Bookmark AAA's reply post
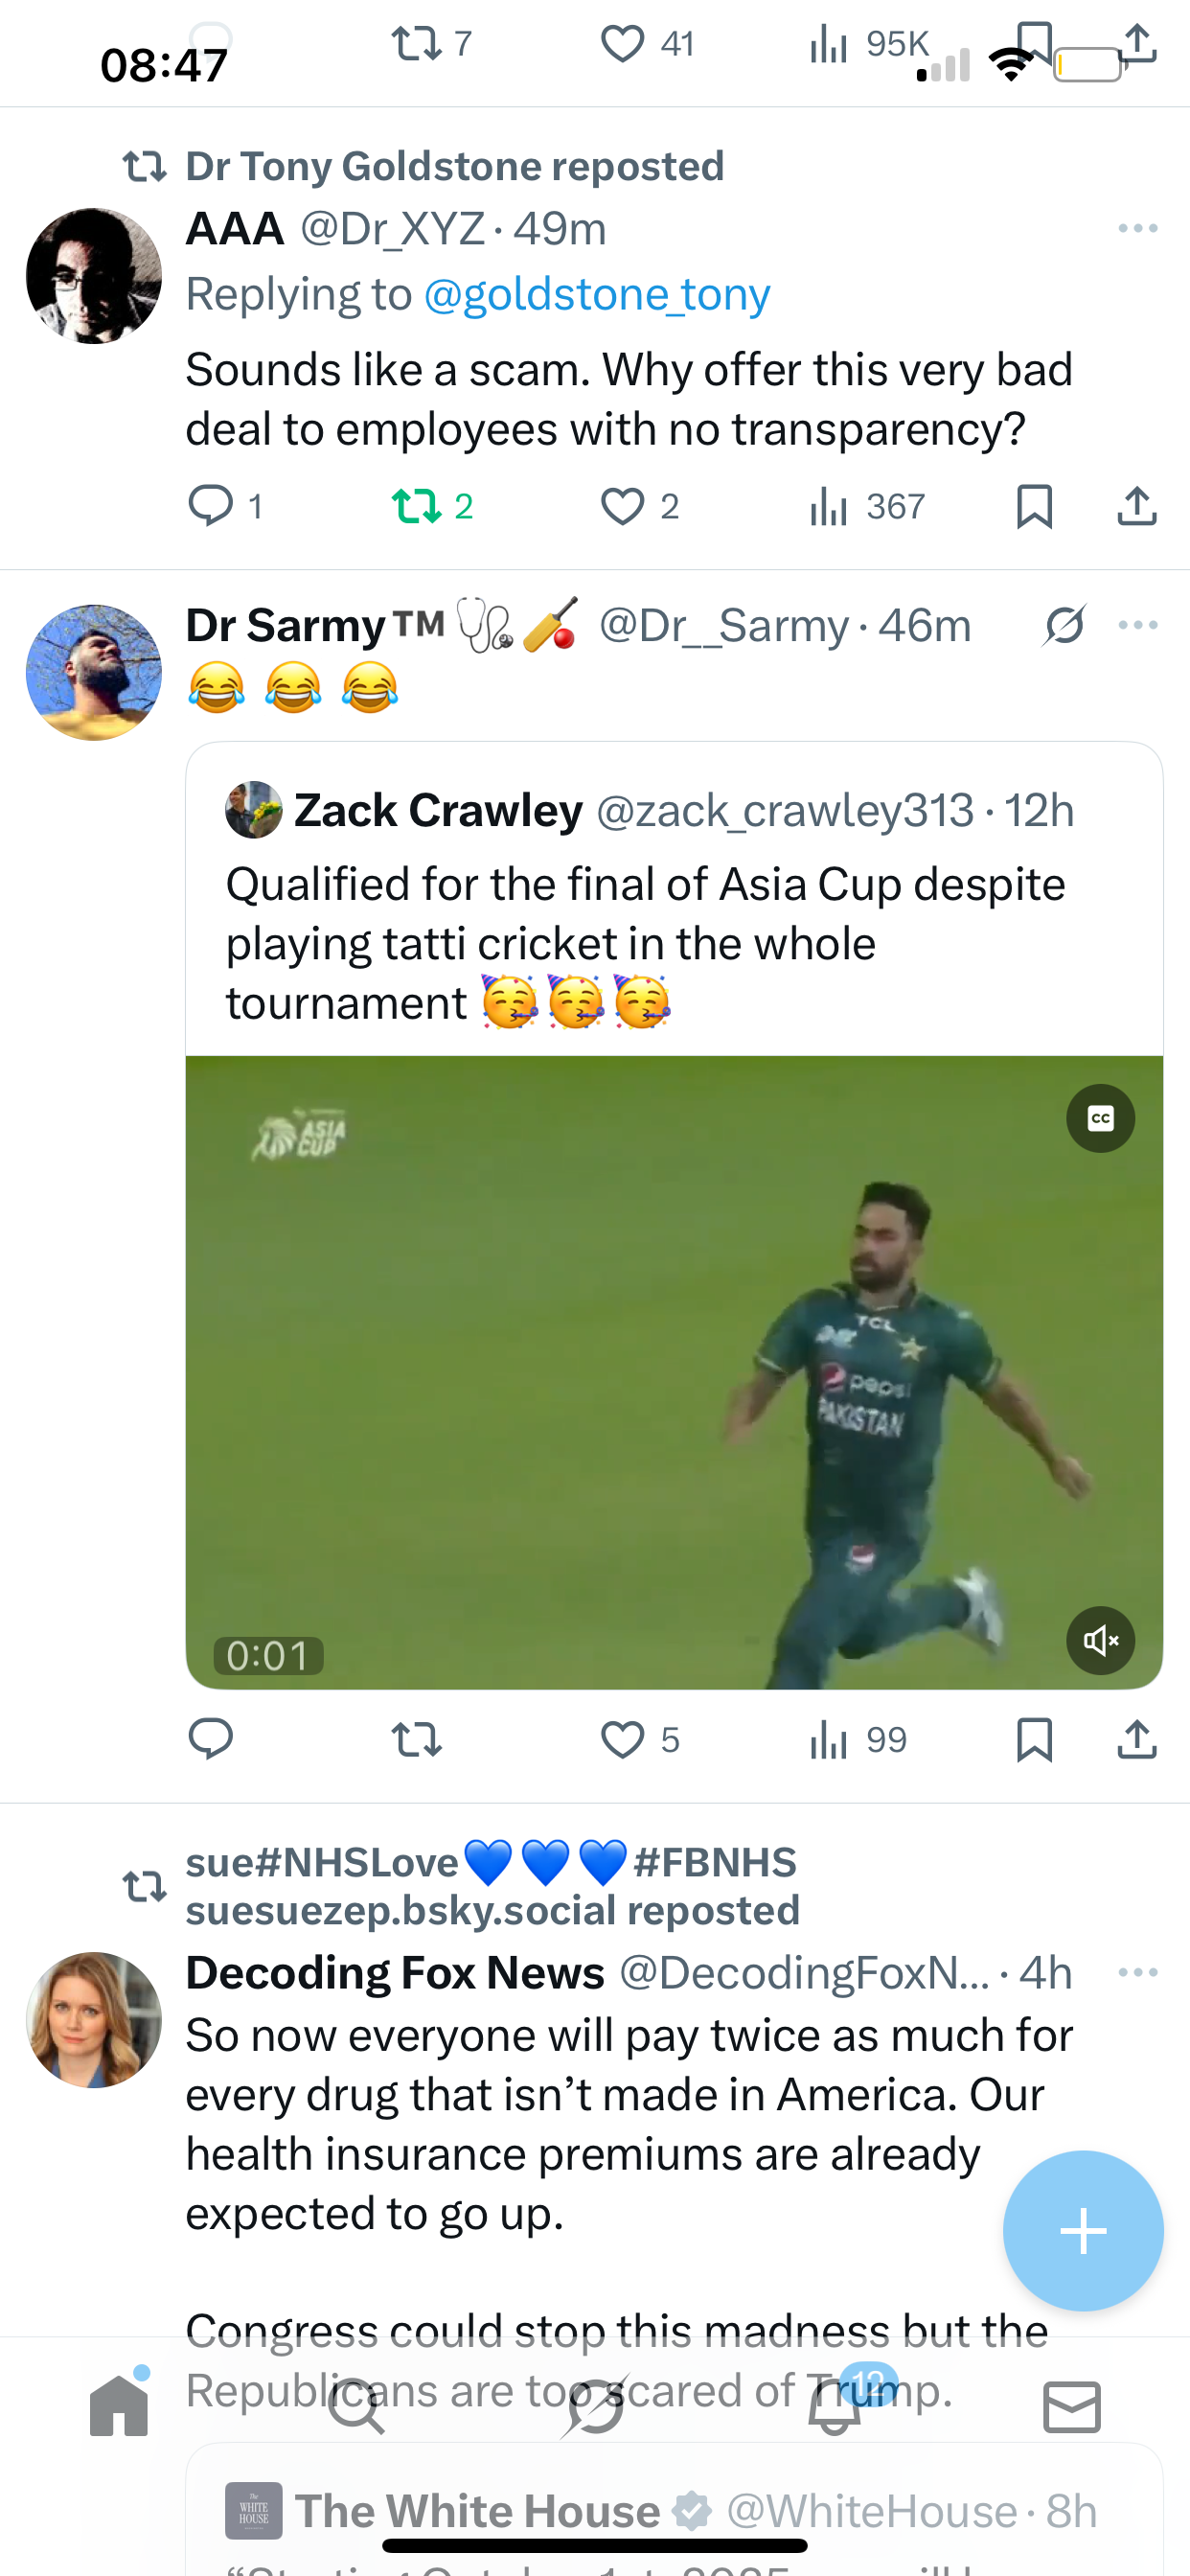The image size is (1190, 2576). coord(1034,506)
